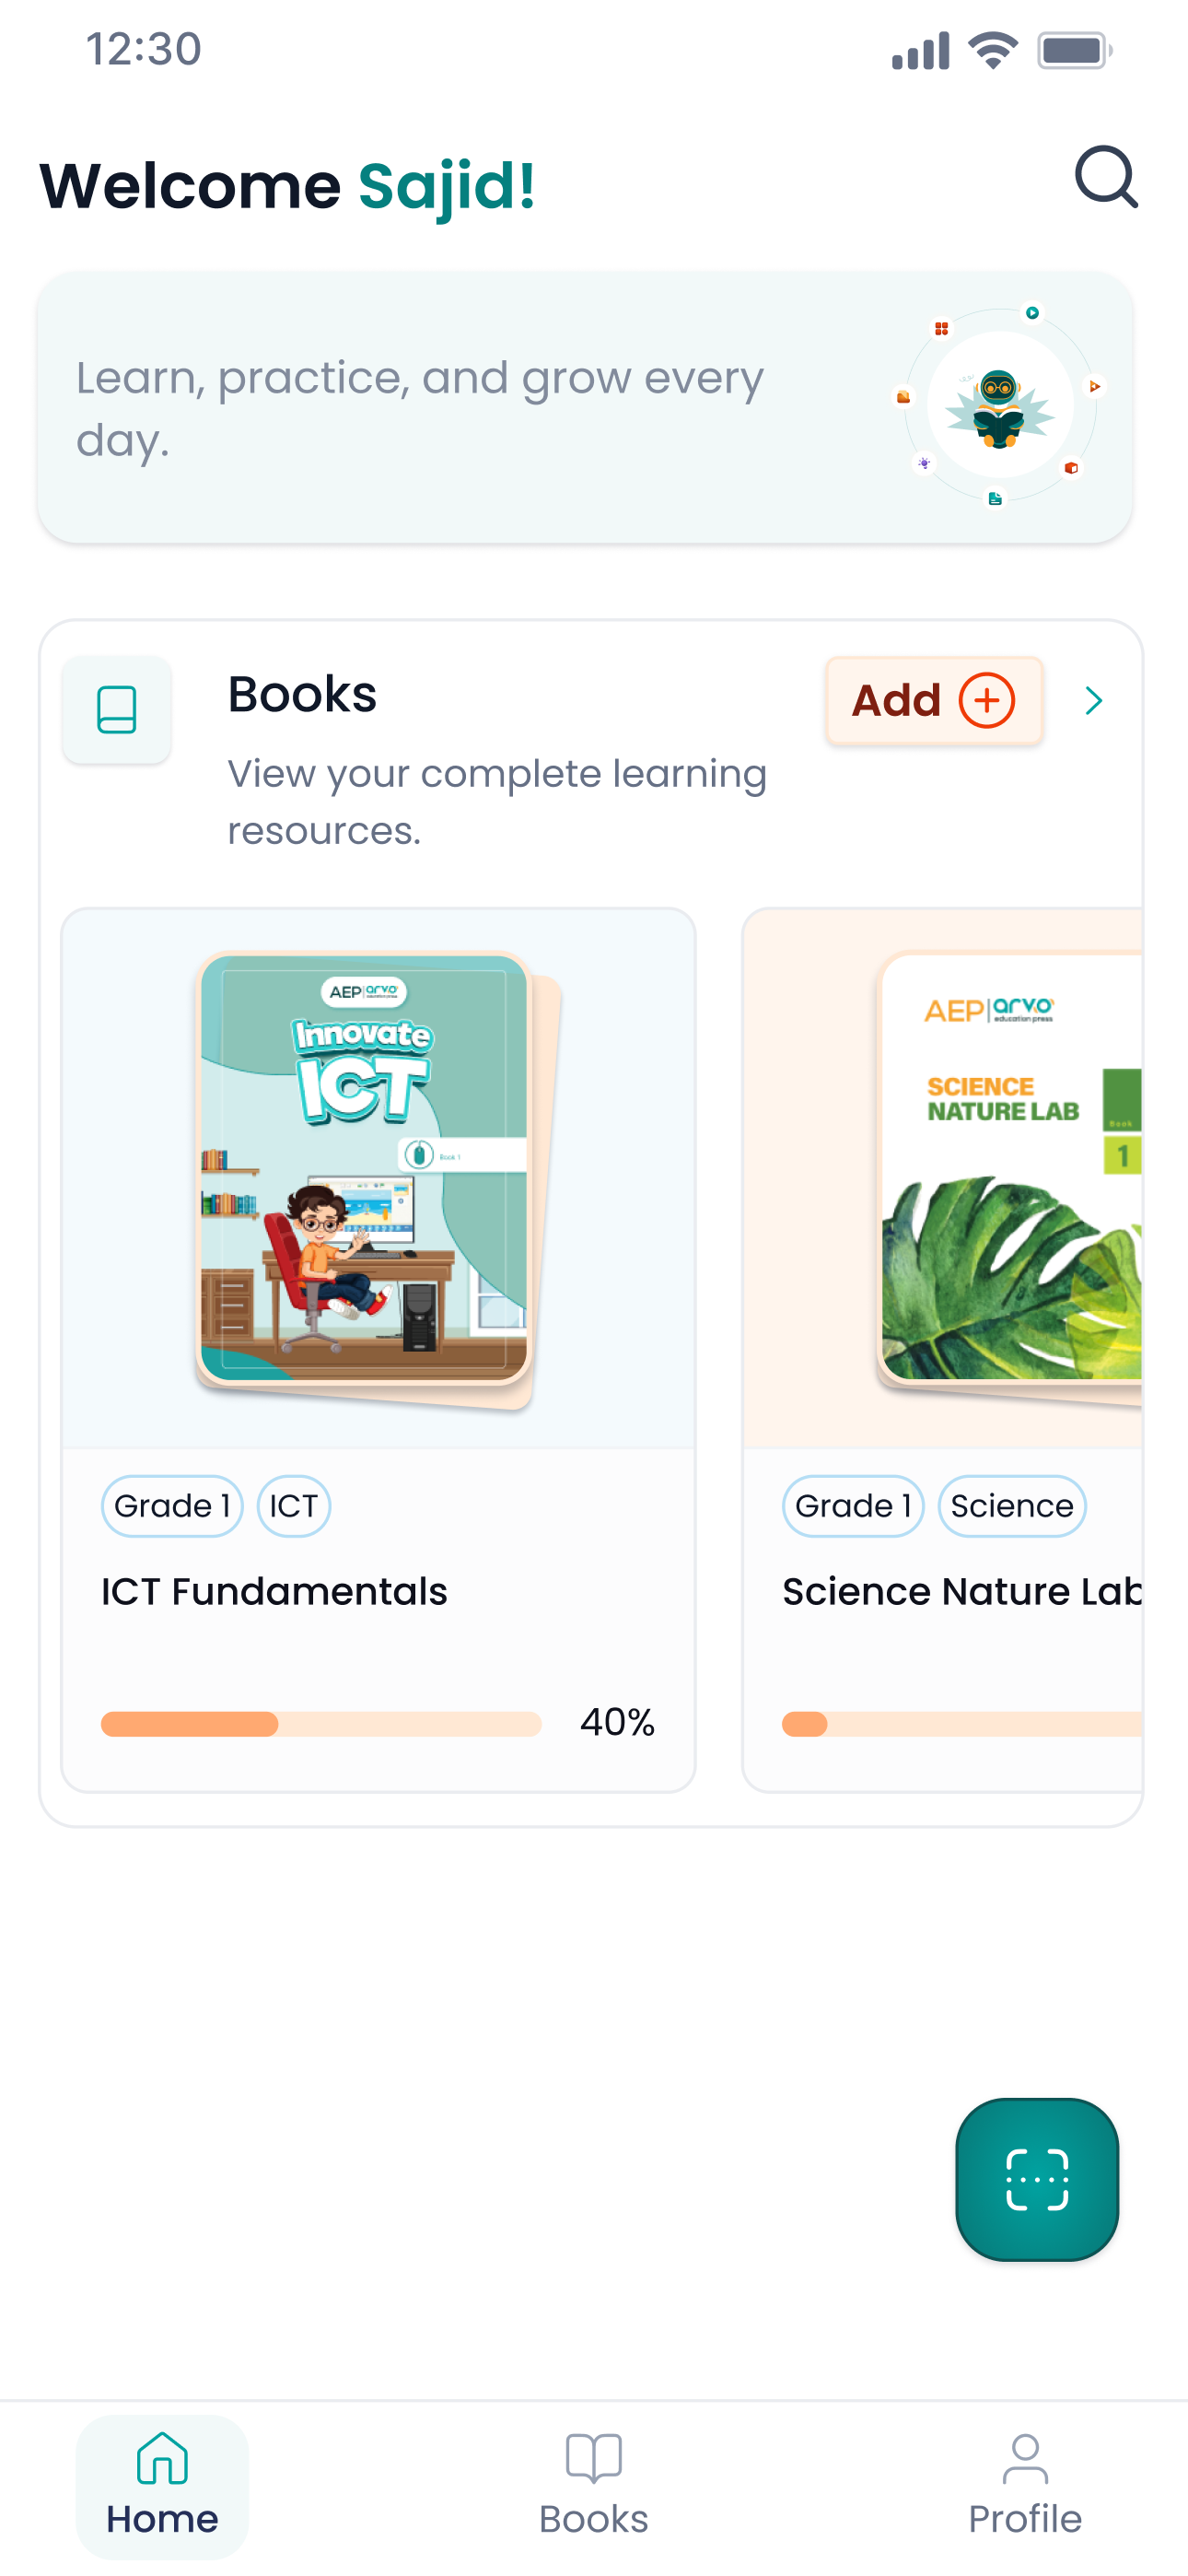Open the search magnifier icon
This screenshot has width=1188, height=2576.
[x=1106, y=178]
